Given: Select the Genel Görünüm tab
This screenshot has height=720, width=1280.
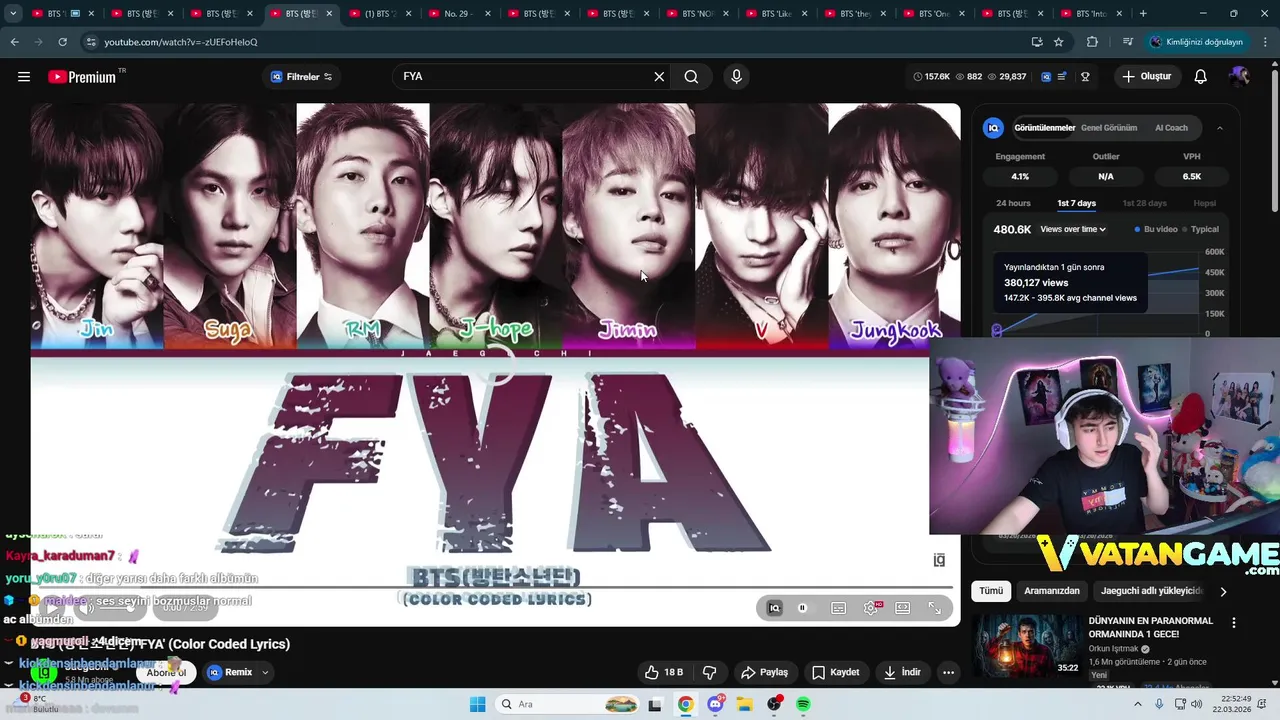Looking at the screenshot, I should 1109,128.
